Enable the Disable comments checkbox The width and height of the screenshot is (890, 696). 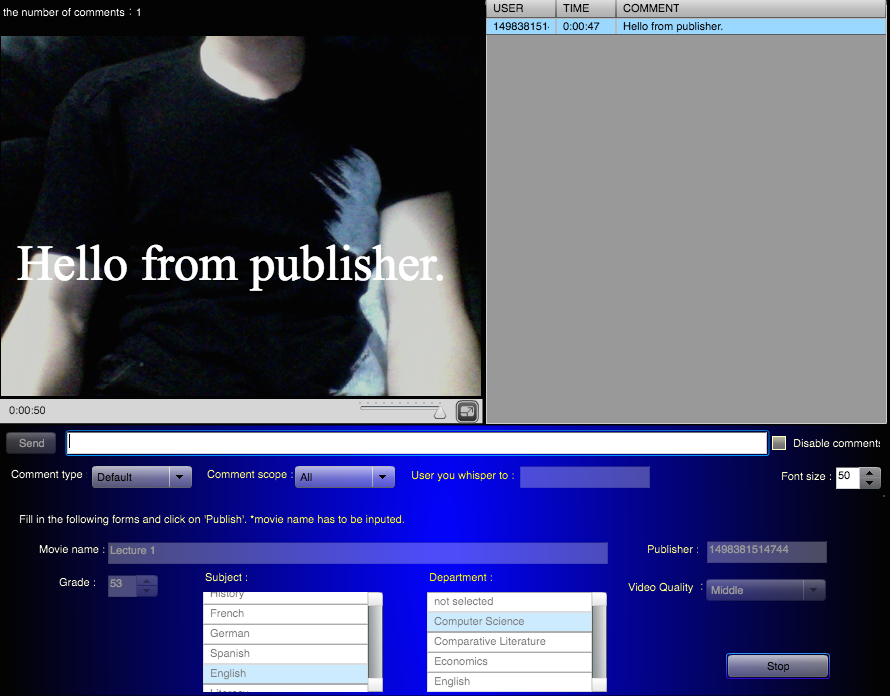coord(779,443)
